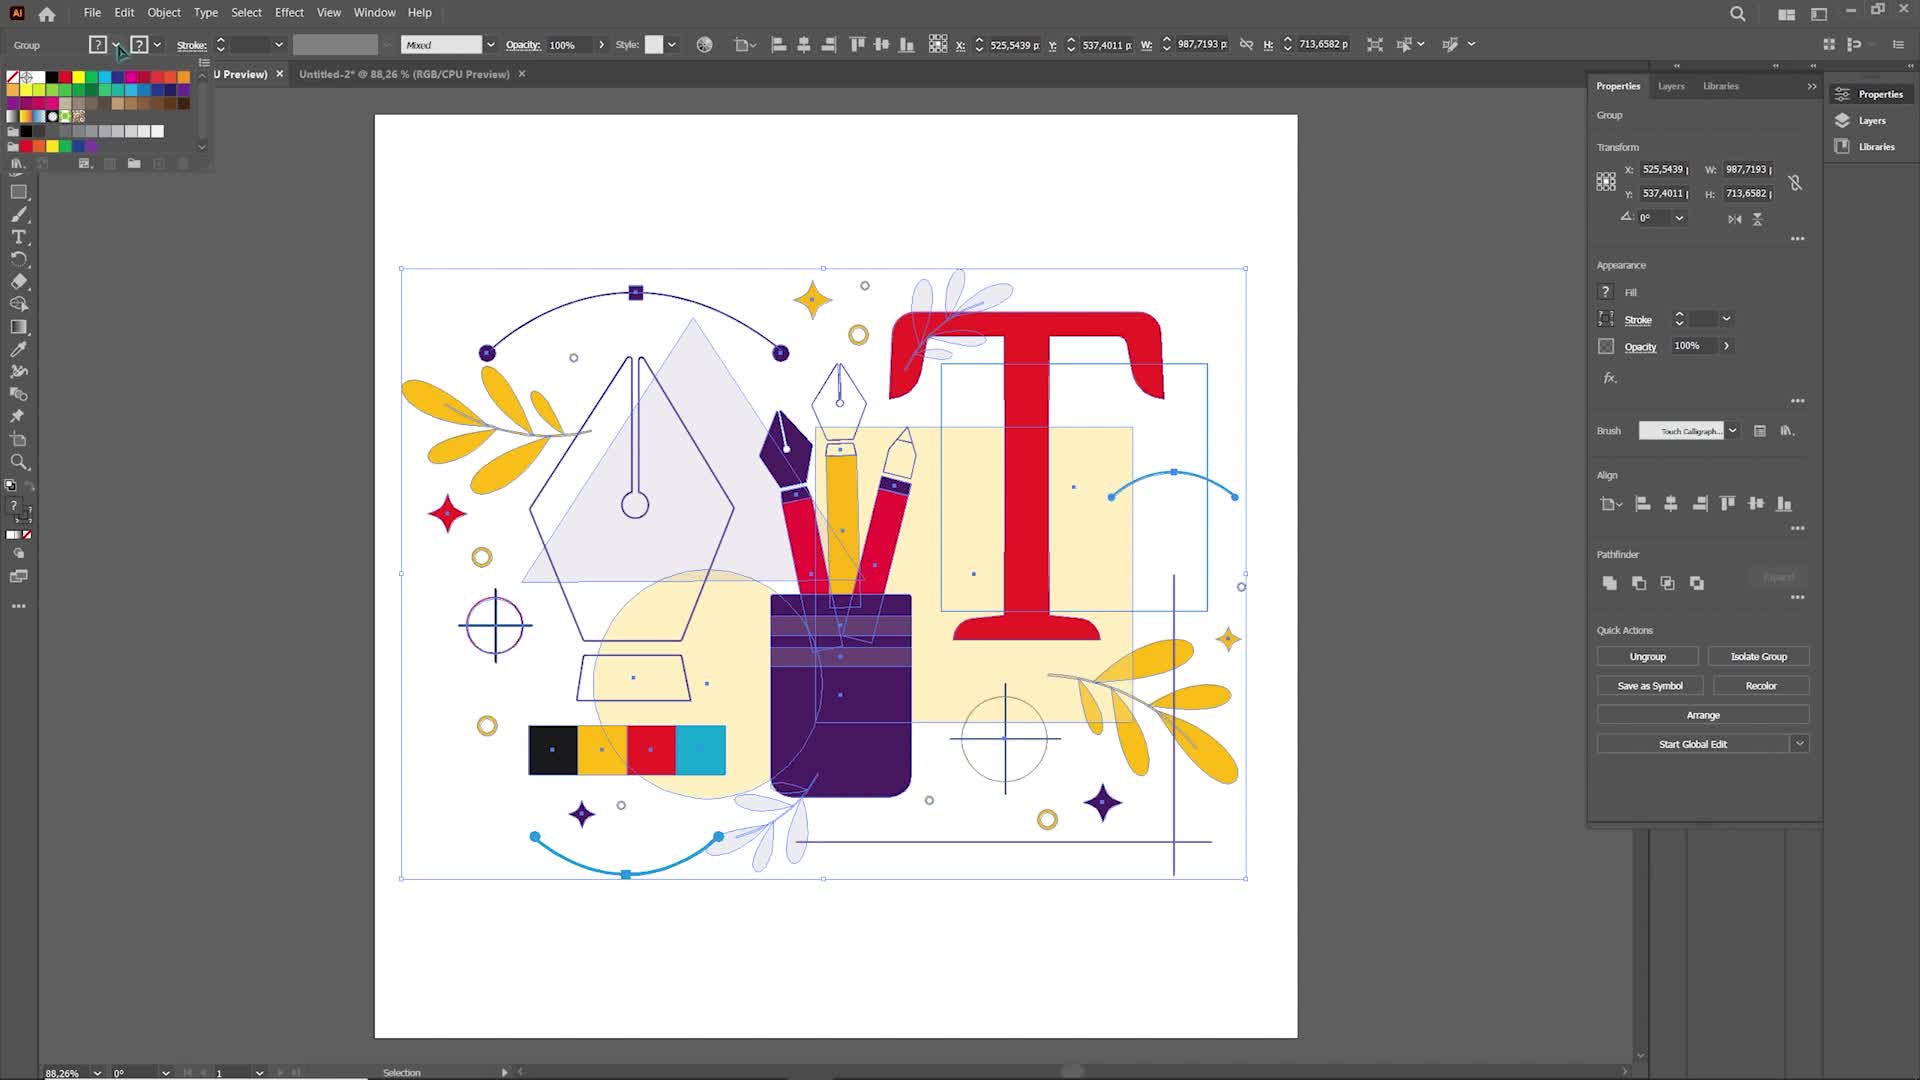Screen dimensions: 1920x1080
Task: Select the Artboard tool
Action: (18, 439)
